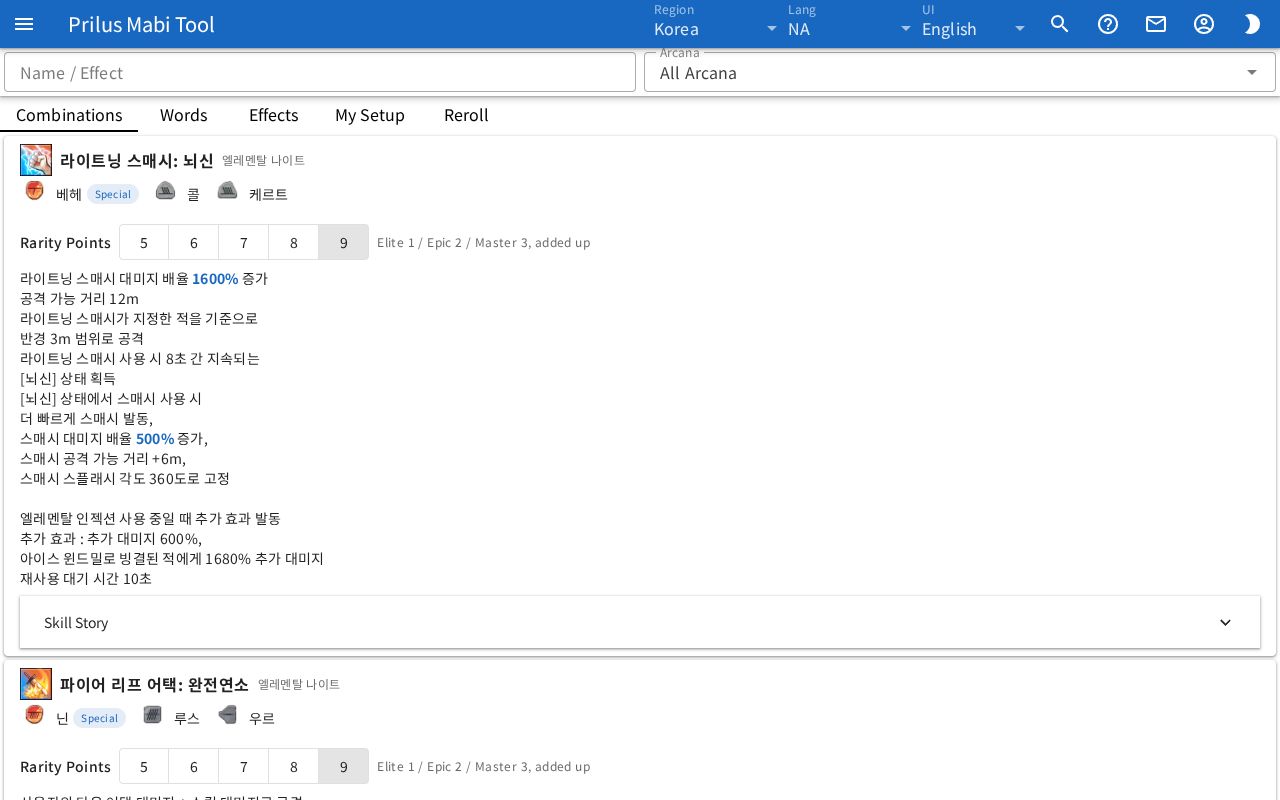Click the 루스 rune stone icon

coord(152,715)
